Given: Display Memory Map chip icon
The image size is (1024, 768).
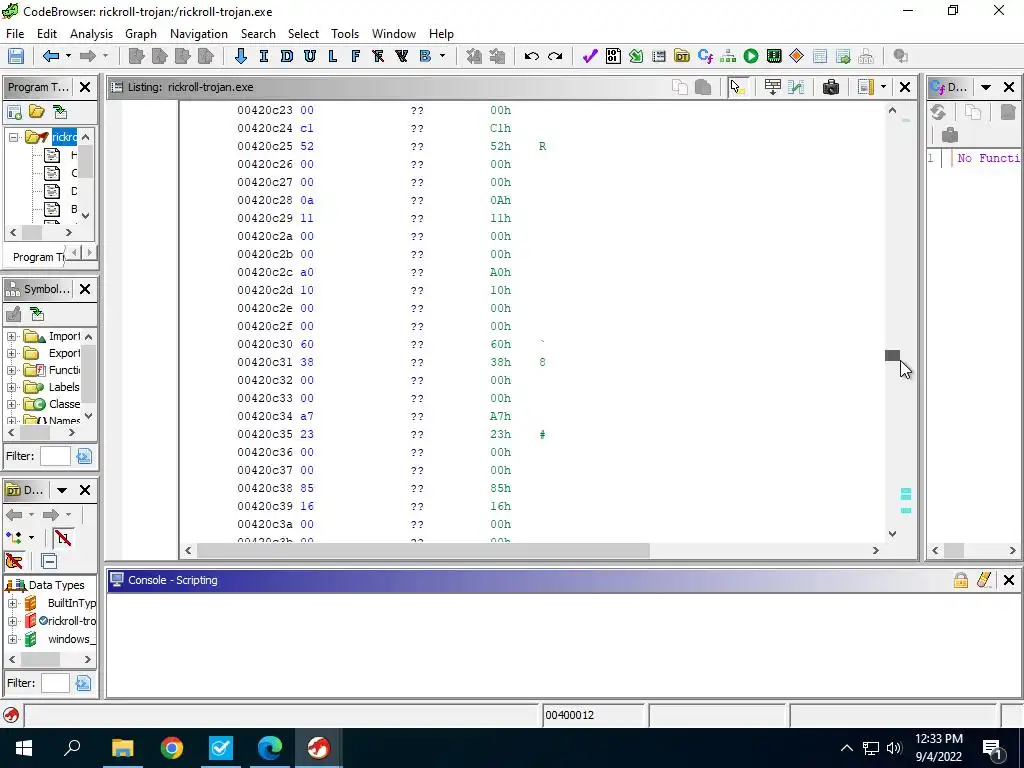Looking at the screenshot, I should (x=774, y=56).
